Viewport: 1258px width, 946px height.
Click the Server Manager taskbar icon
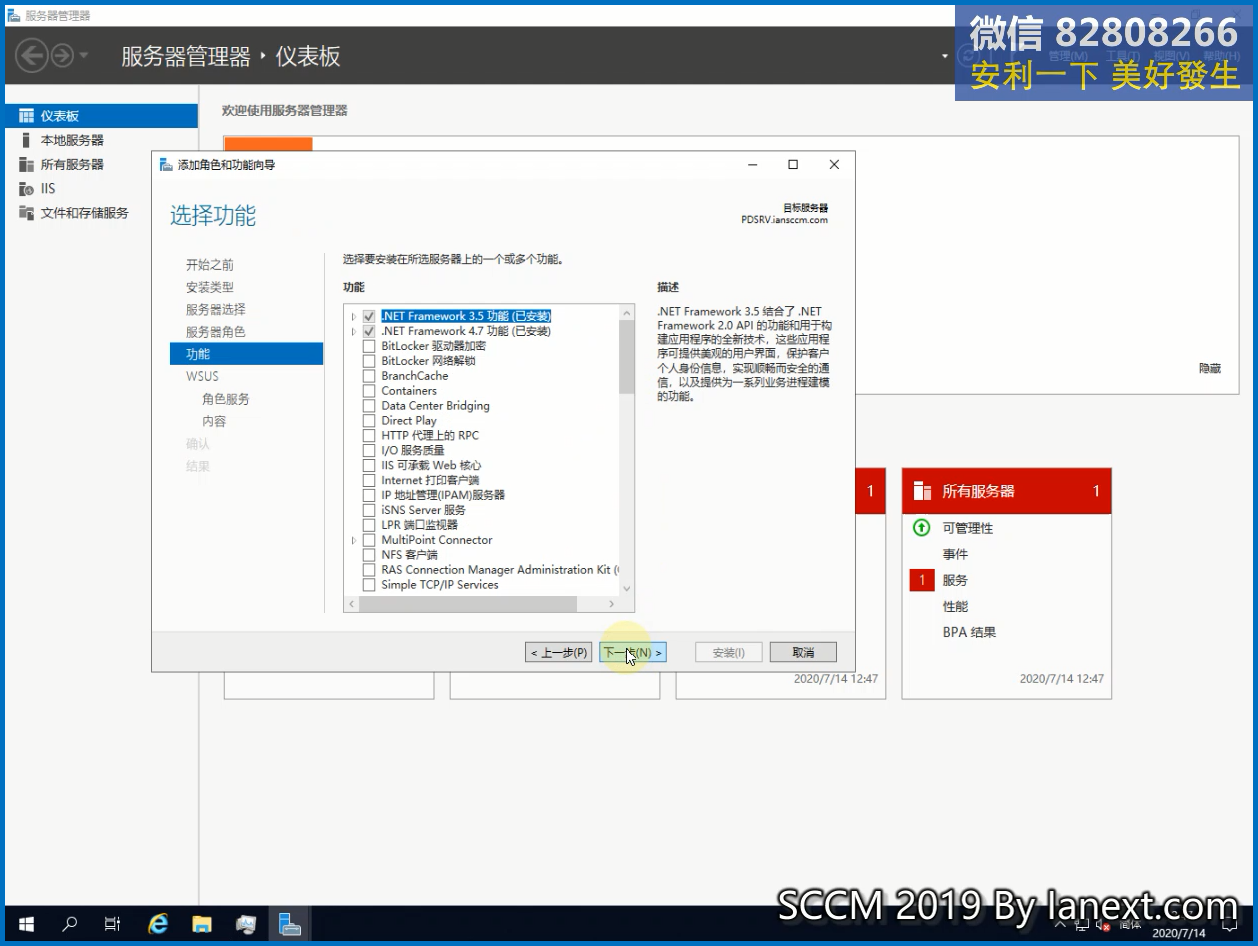[x=290, y=924]
